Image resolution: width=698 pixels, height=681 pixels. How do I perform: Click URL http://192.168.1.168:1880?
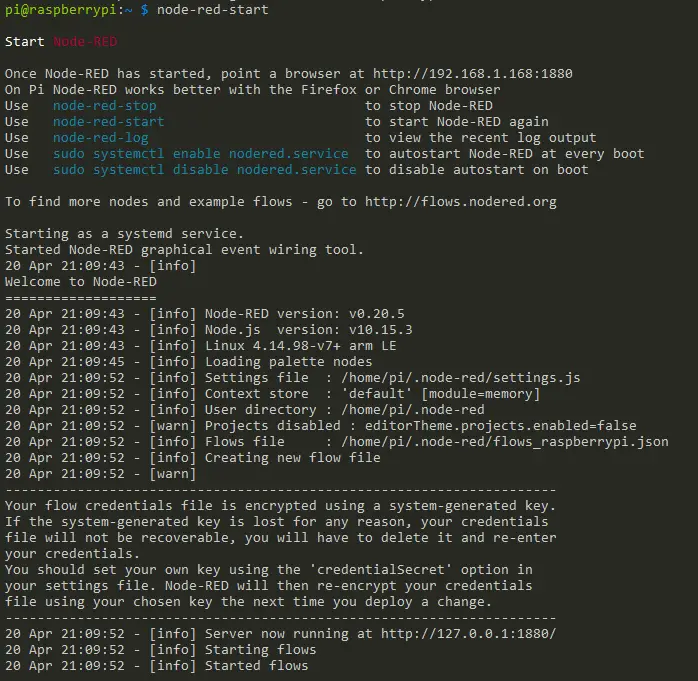tap(473, 73)
